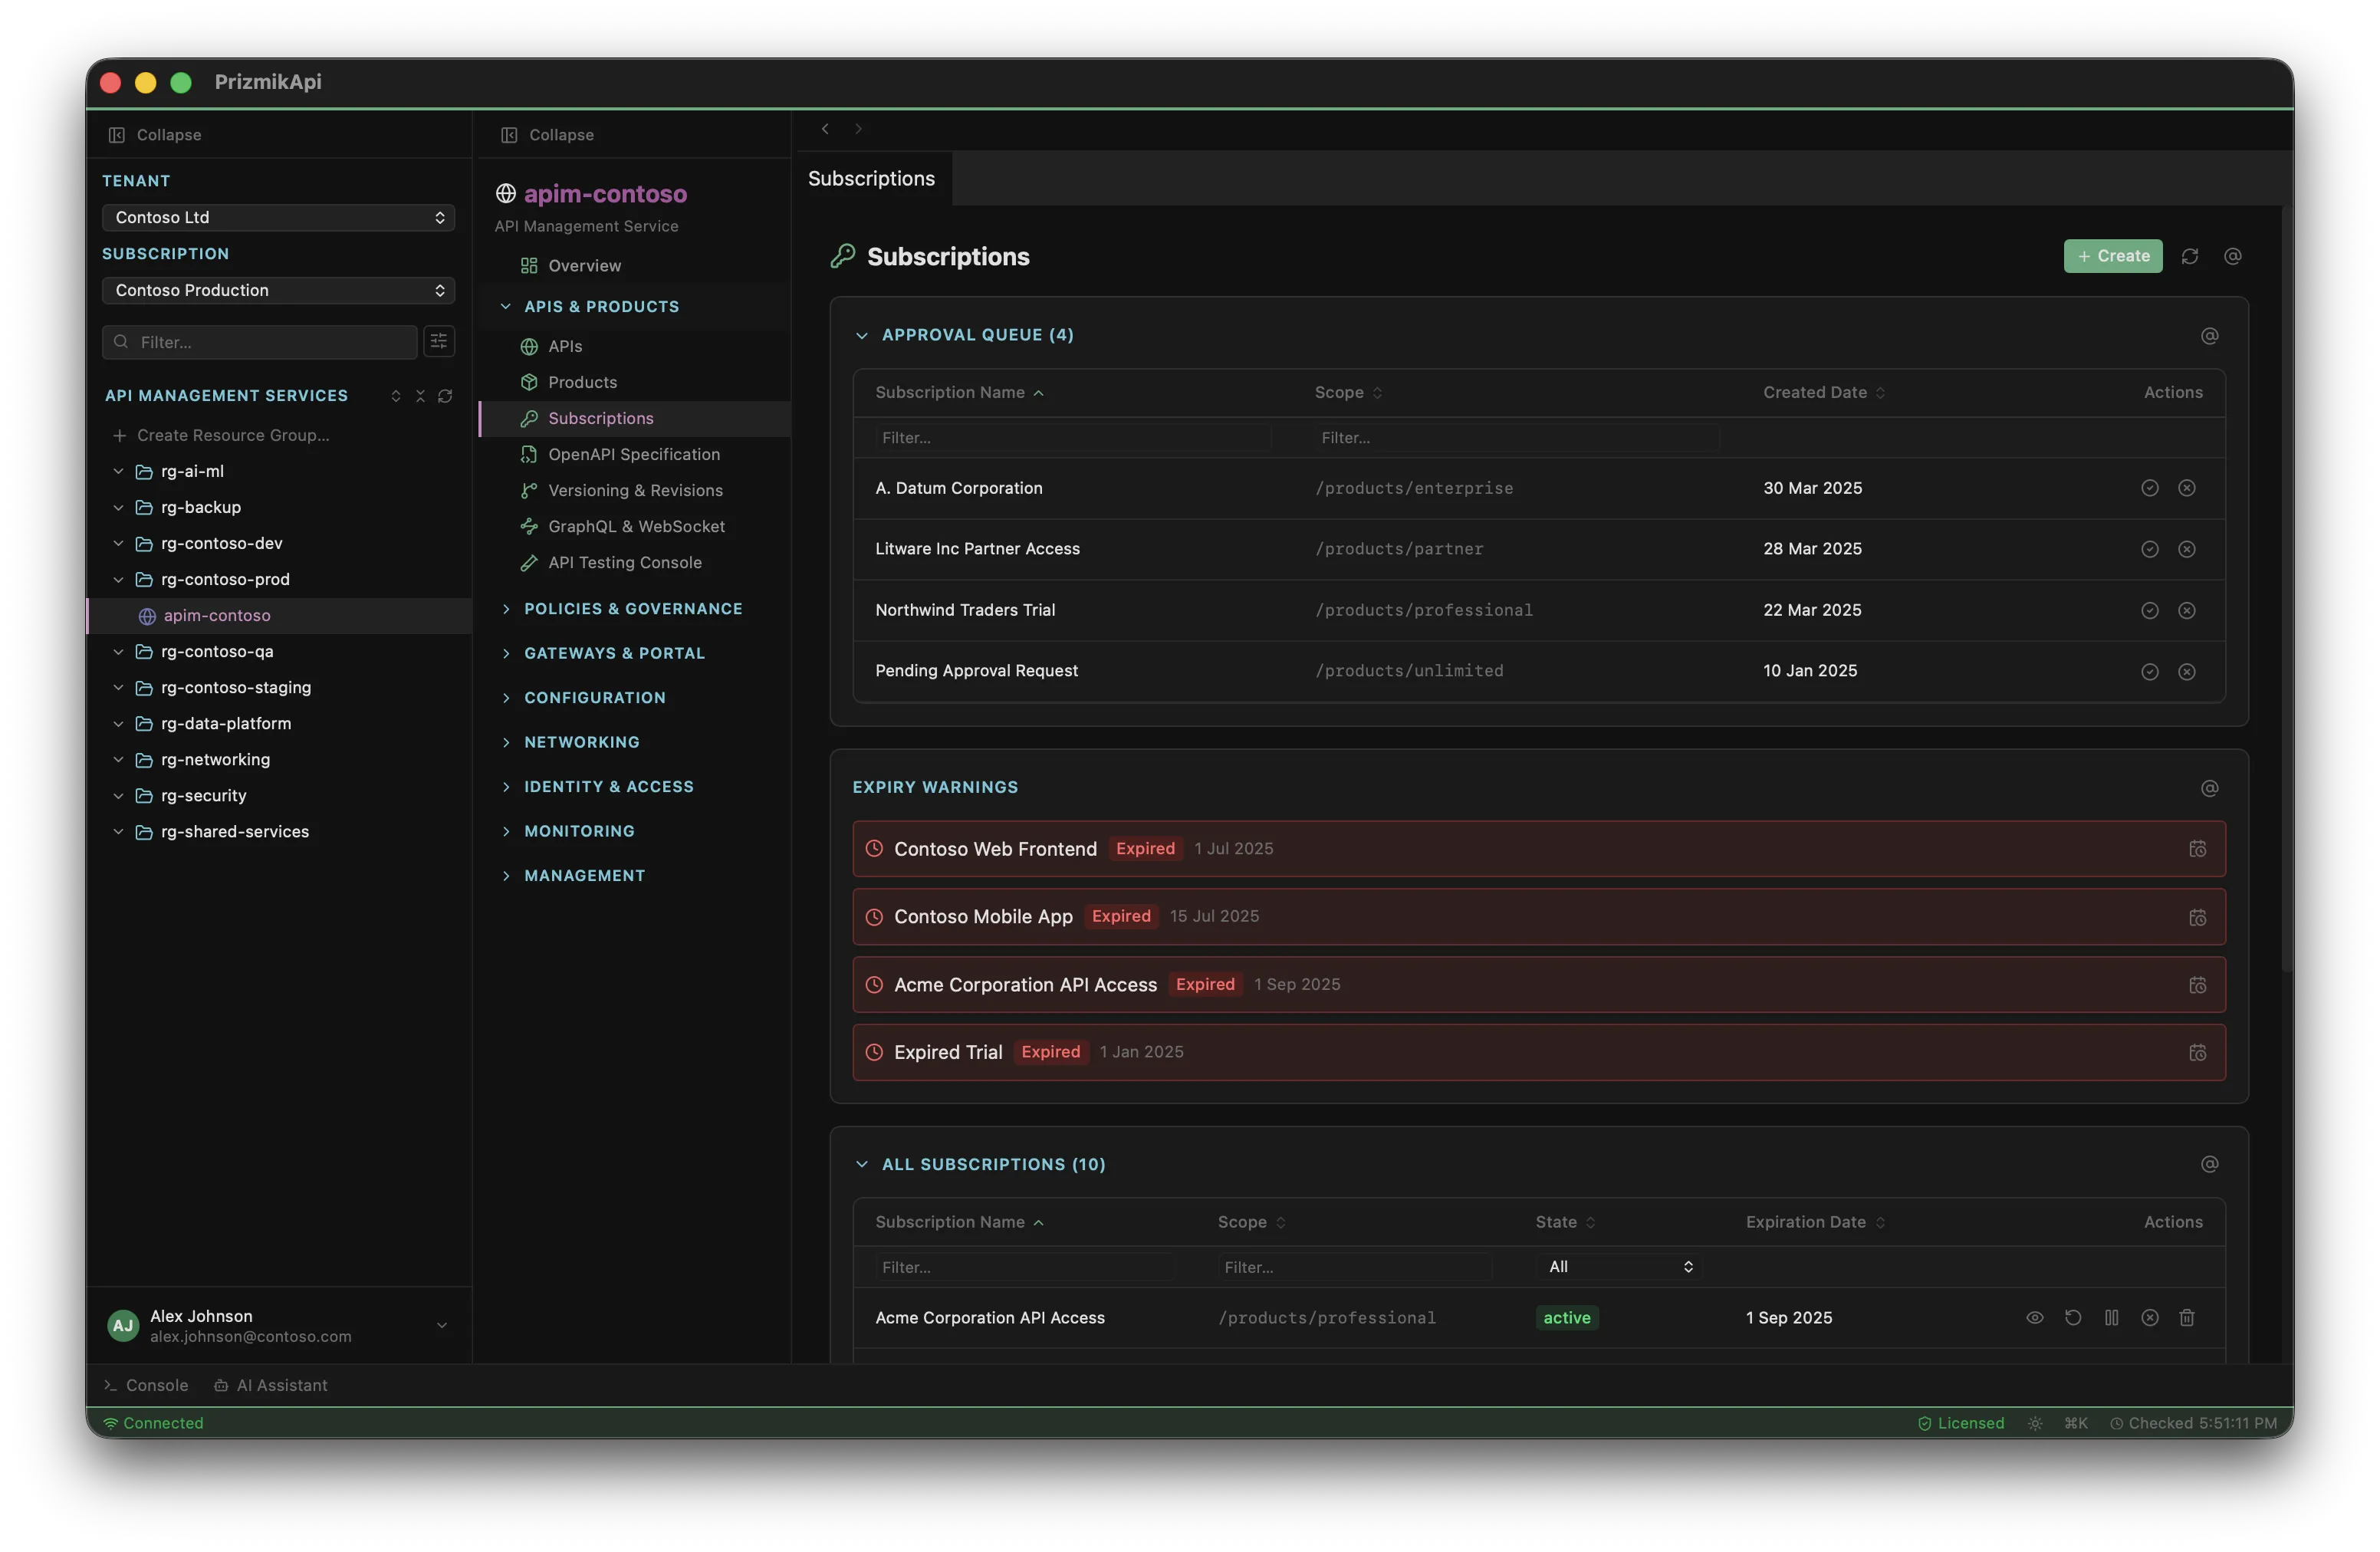This screenshot has width=2380, height=1552.
Task: Approve the A. Datum Corporation request
Action: [x=2149, y=487]
